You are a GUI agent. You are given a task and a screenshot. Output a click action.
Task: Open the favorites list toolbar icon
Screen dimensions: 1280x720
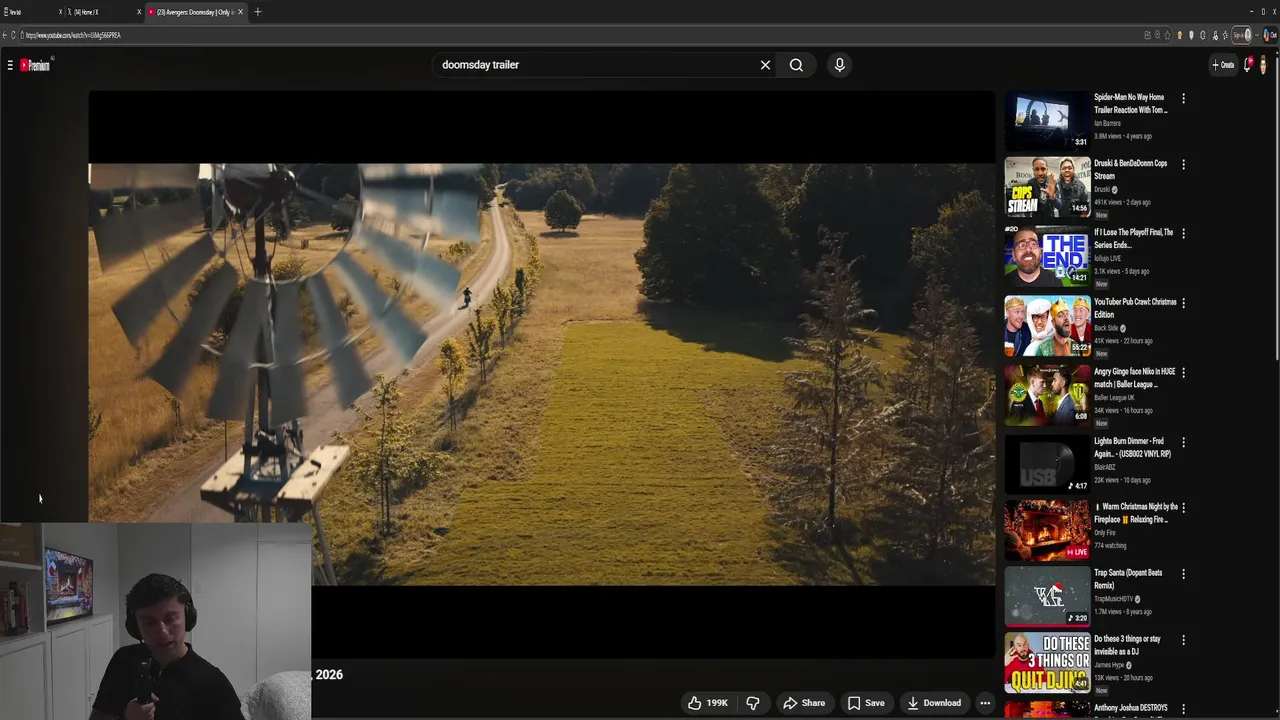click(x=1226, y=35)
